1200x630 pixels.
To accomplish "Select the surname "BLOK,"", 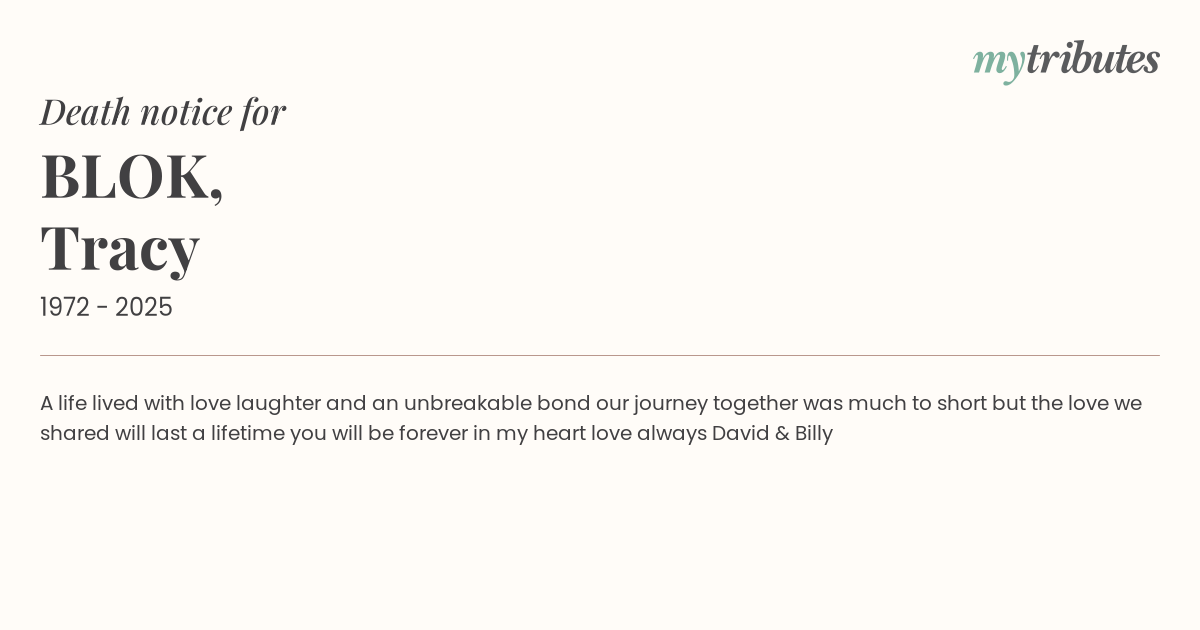I will pyautogui.click(x=131, y=177).
